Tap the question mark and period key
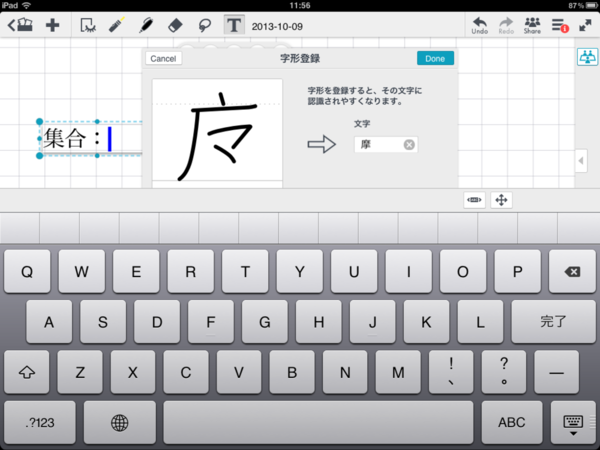The width and height of the screenshot is (600, 450). tap(504, 372)
